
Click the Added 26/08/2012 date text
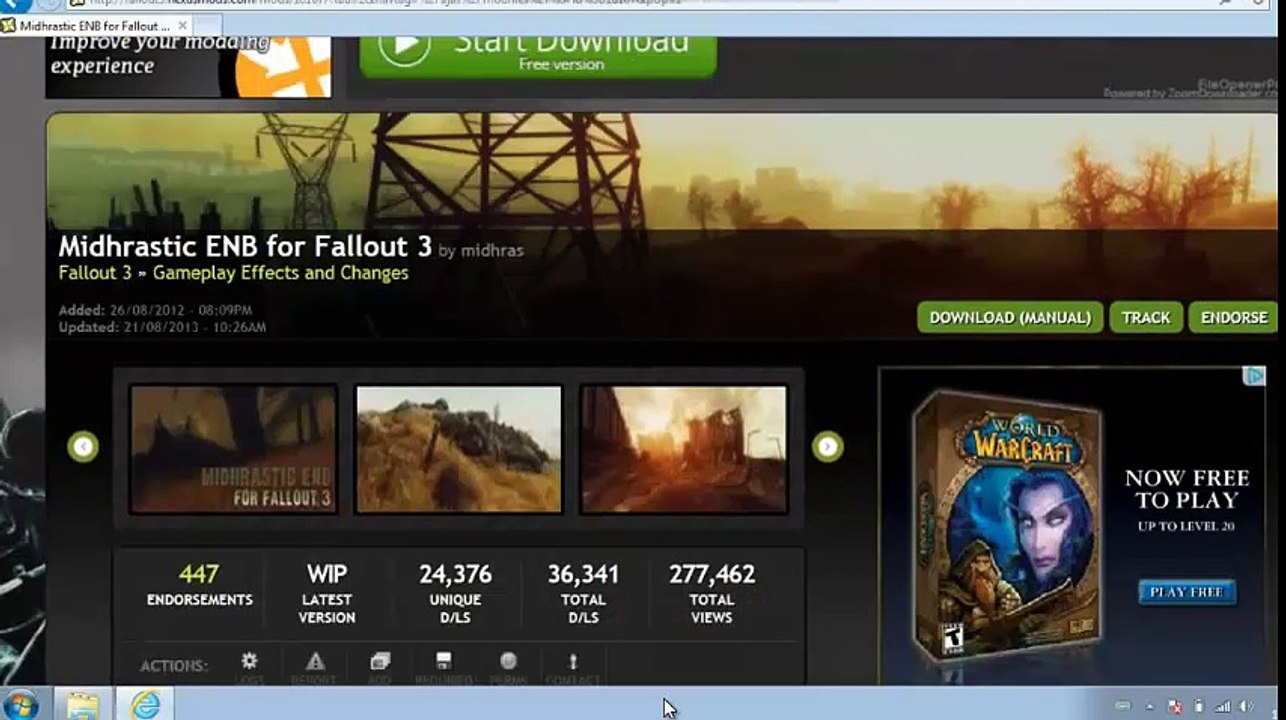click(155, 310)
